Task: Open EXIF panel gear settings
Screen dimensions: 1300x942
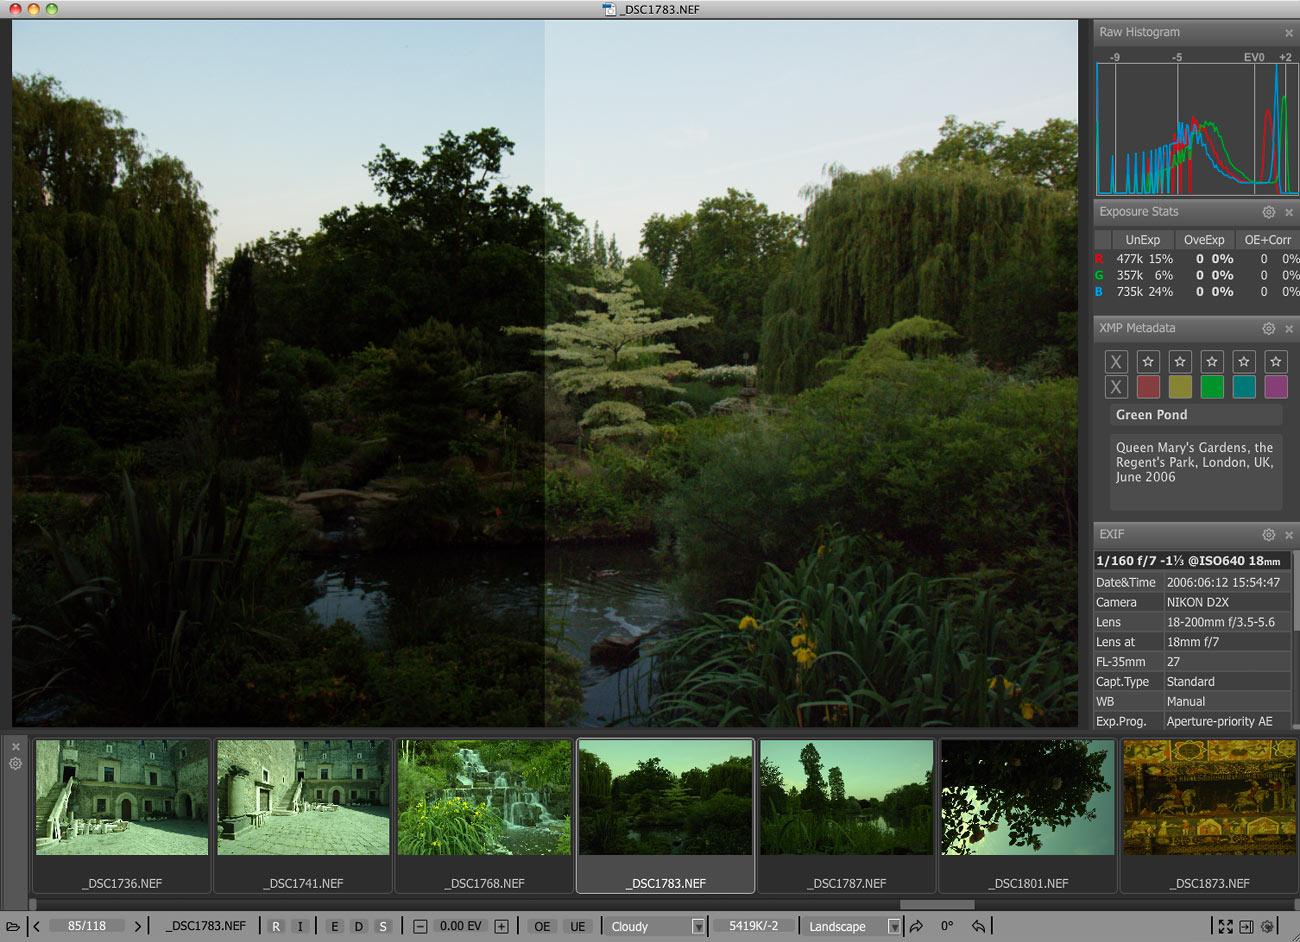Action: click(1268, 534)
